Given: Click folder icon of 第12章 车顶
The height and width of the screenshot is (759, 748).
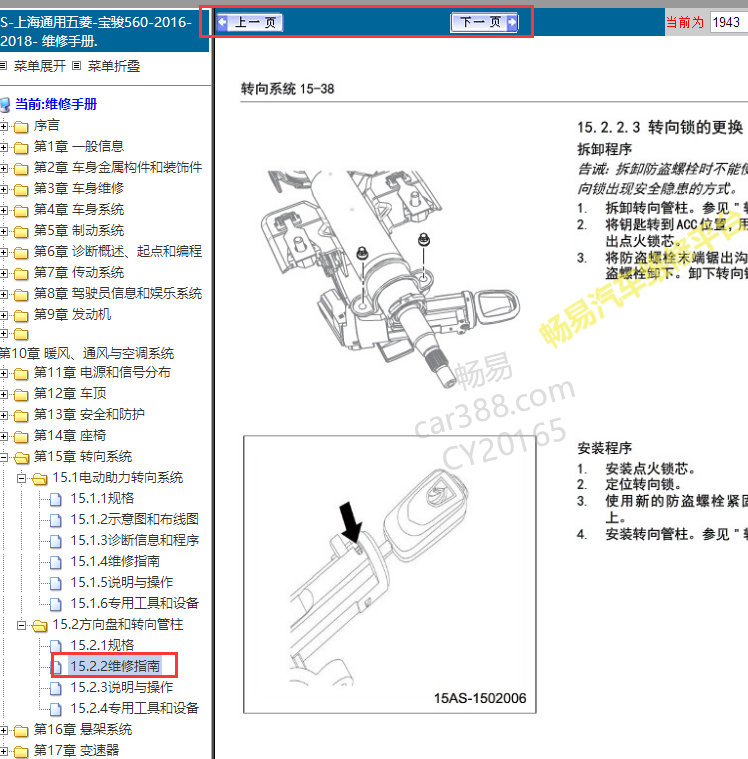Looking at the screenshot, I should 21,395.
